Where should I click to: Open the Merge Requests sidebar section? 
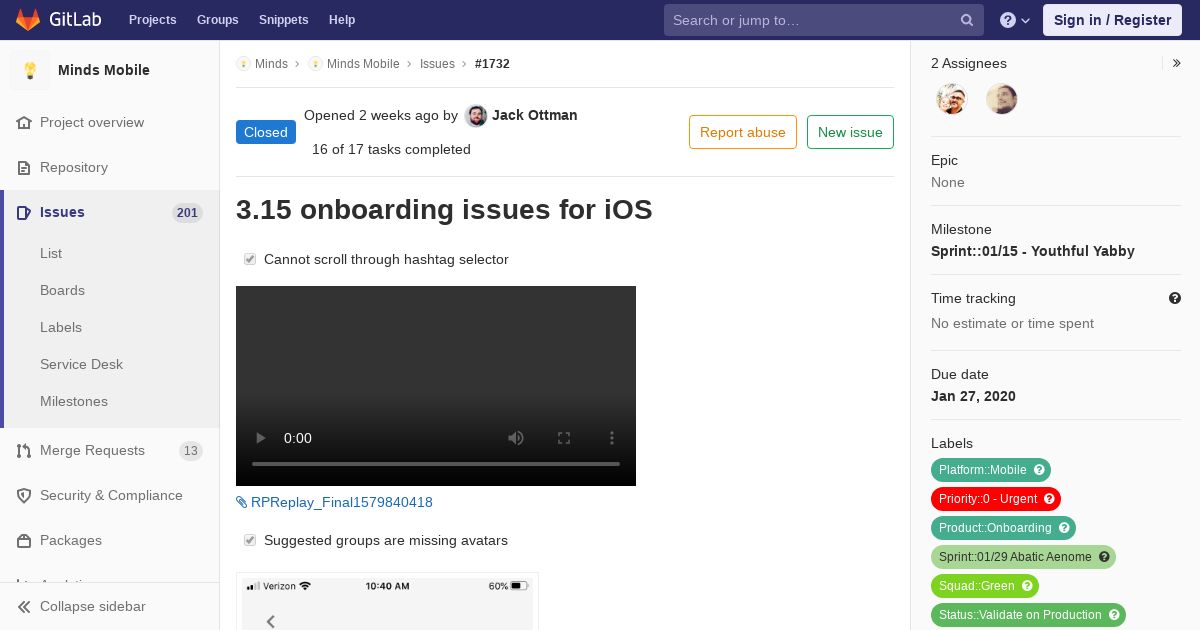(x=110, y=450)
